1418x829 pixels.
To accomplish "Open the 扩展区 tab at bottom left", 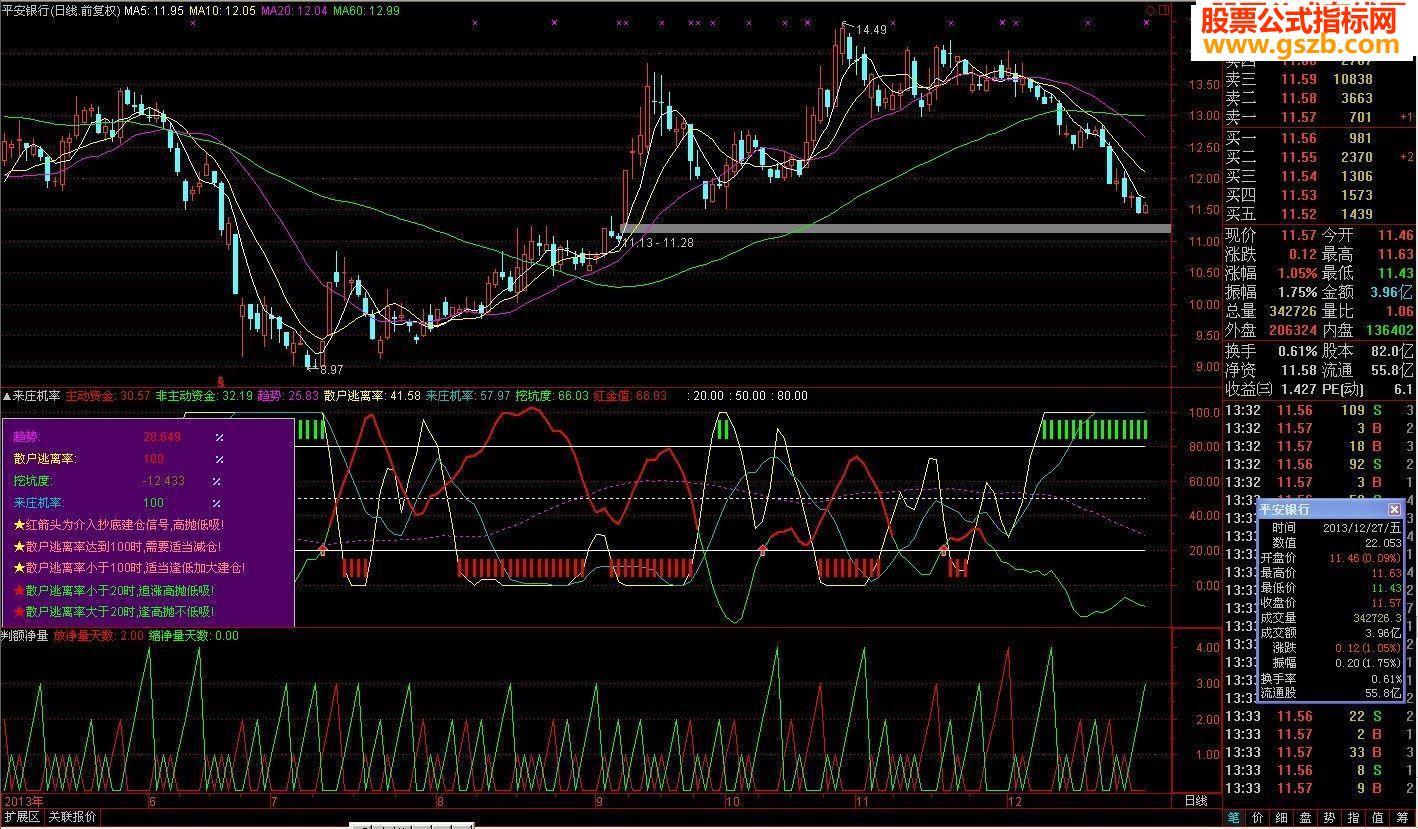I will [21, 817].
